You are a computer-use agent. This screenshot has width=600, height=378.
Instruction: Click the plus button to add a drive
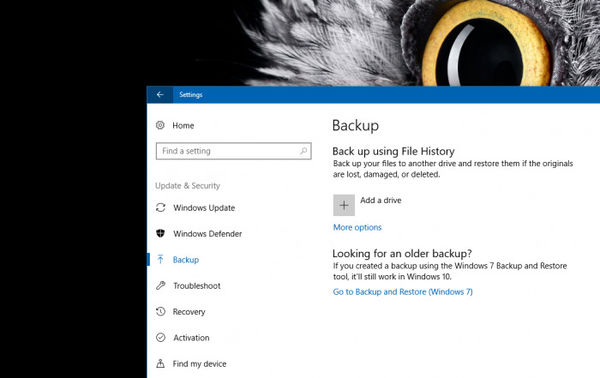tap(344, 205)
